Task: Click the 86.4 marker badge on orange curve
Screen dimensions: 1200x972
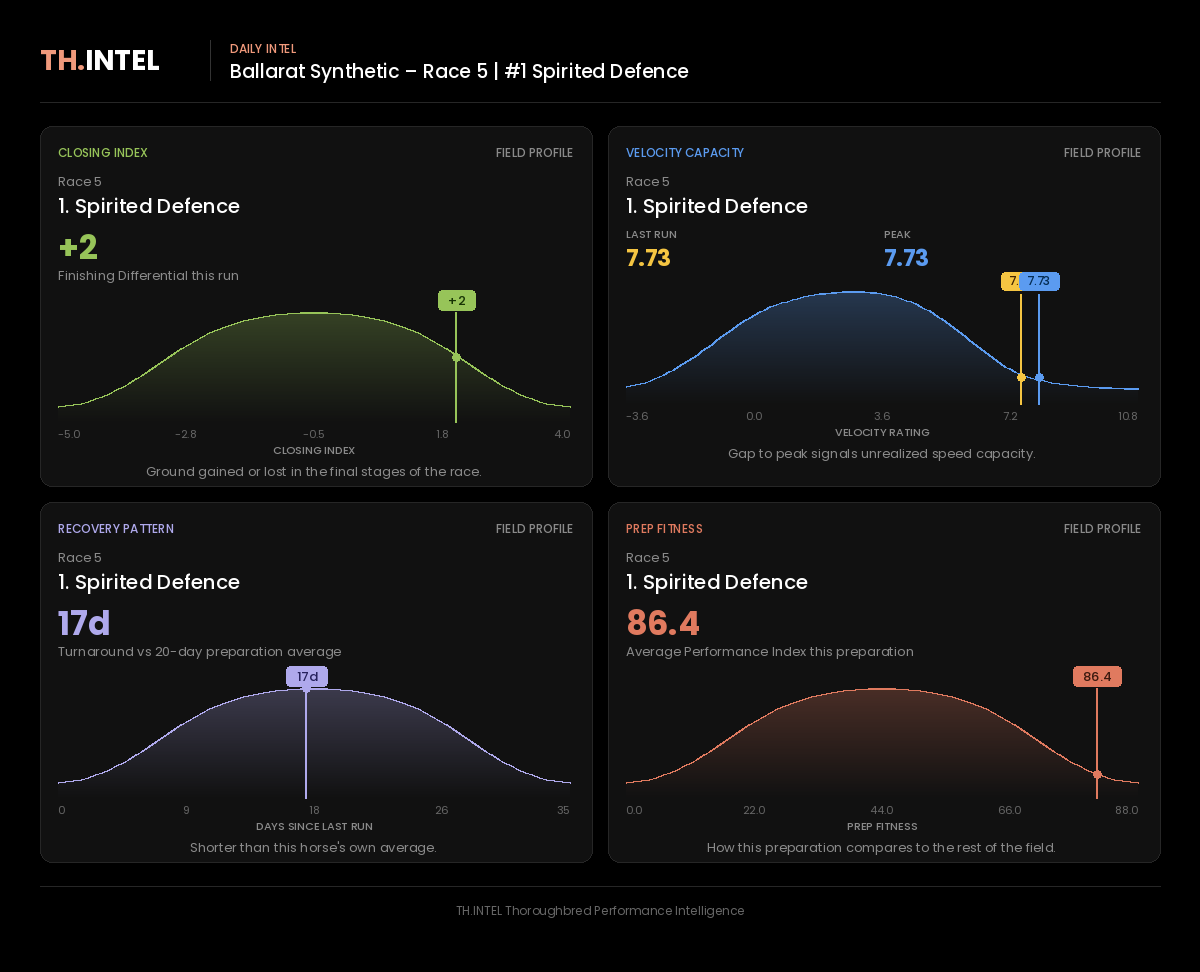Action: [x=1097, y=677]
